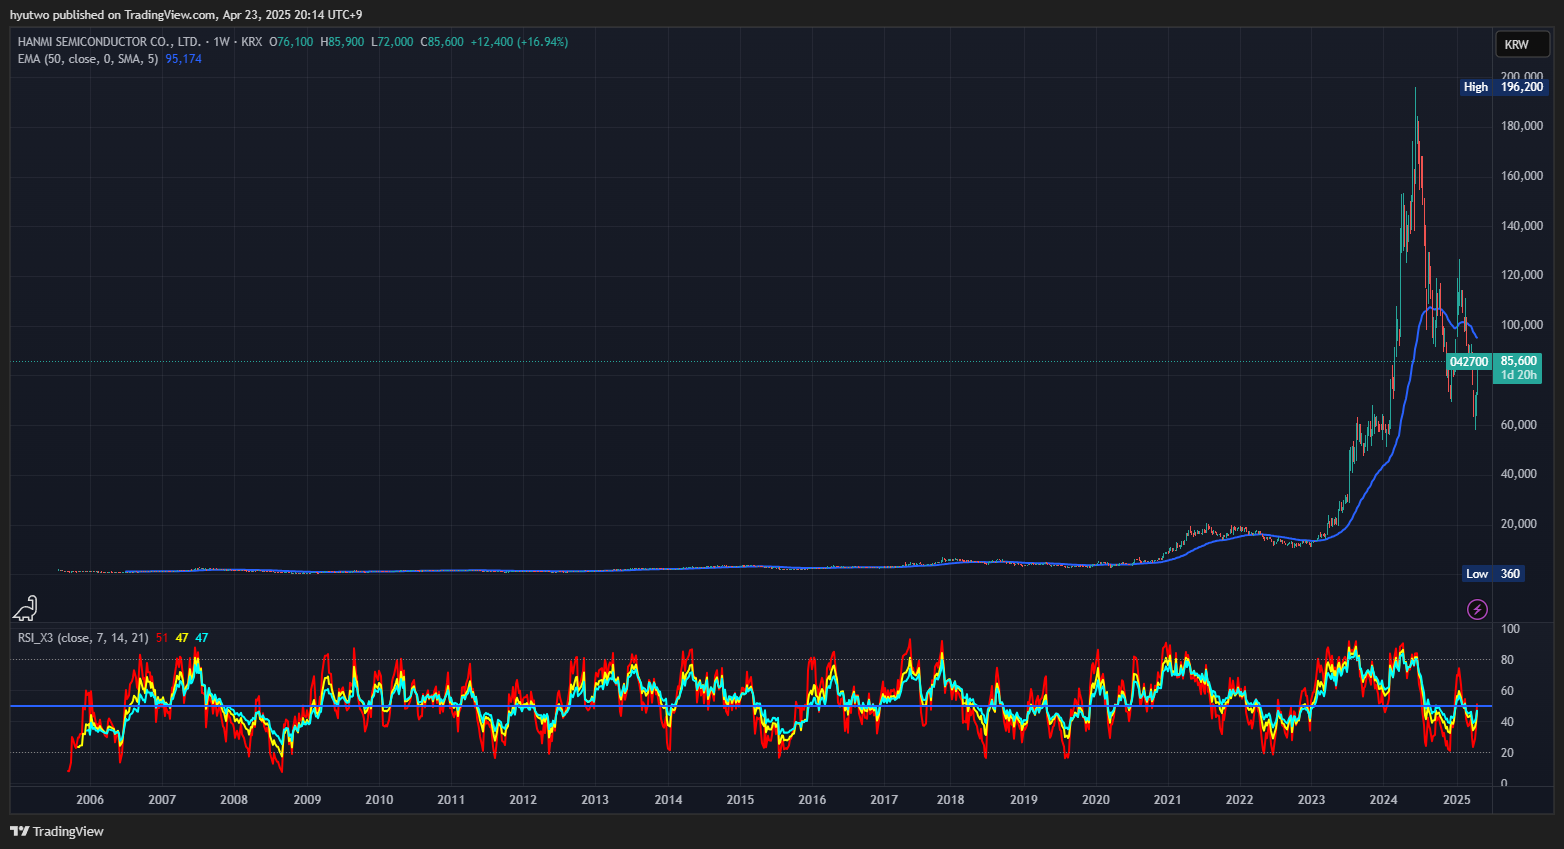
Task: Click the TradingView logo at bottom left
Action: (x=57, y=831)
